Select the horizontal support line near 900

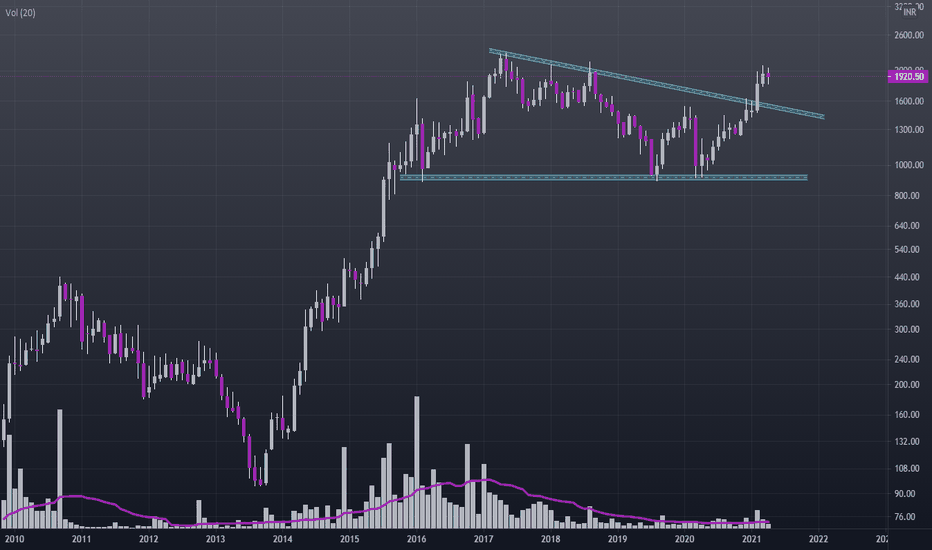[604, 177]
